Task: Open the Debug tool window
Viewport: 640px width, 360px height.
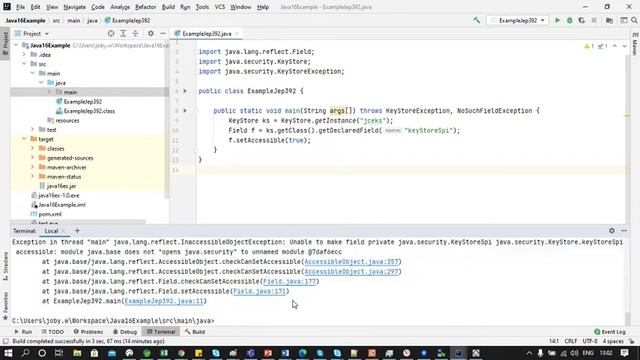Action: [125, 332]
